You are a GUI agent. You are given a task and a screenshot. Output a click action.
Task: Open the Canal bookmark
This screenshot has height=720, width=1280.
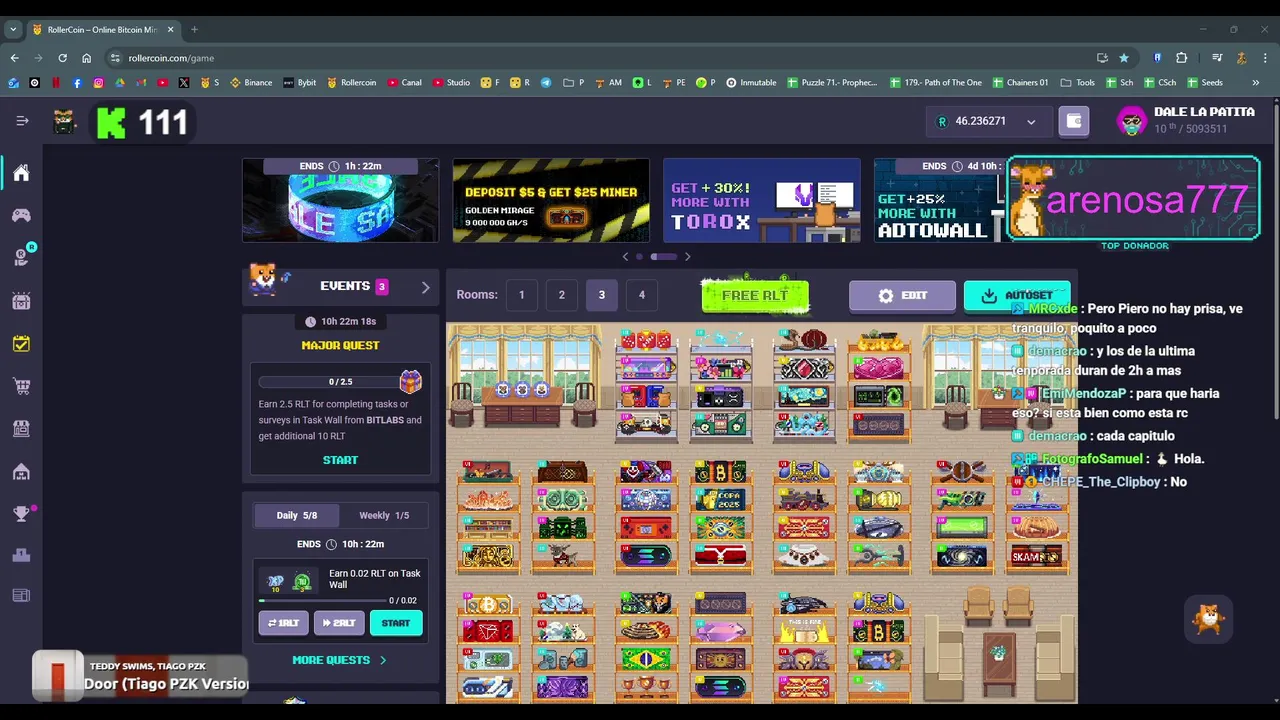click(x=404, y=83)
